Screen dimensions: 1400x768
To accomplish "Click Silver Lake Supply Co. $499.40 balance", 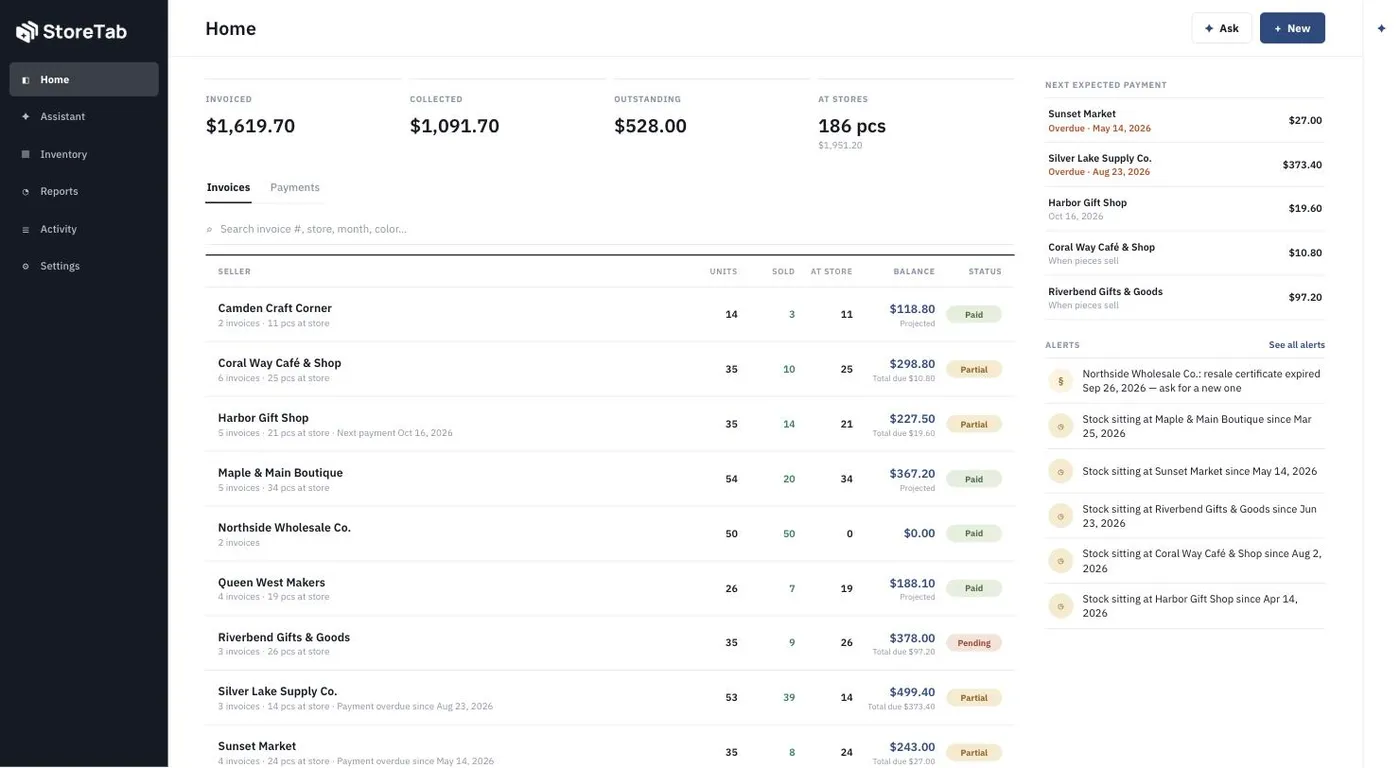I will point(912,692).
